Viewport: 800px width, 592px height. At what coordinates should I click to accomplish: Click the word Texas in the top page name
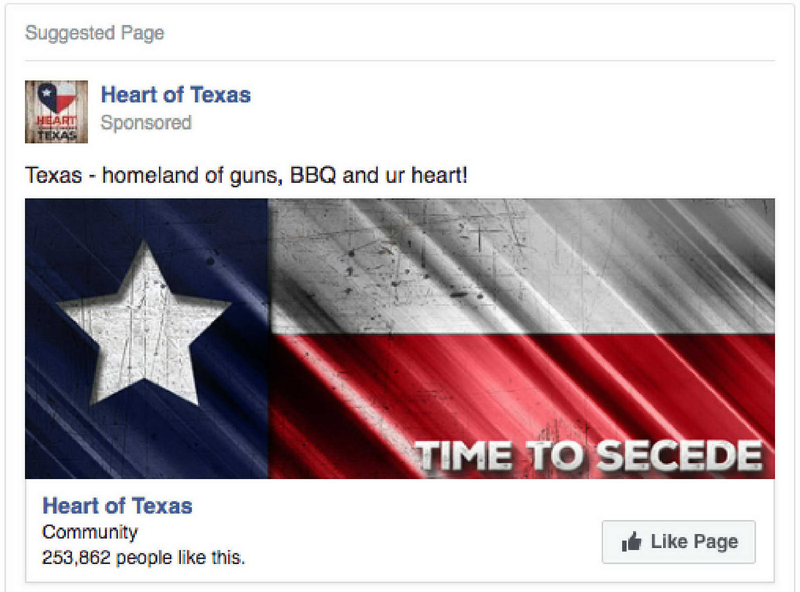pyautogui.click(x=220, y=95)
